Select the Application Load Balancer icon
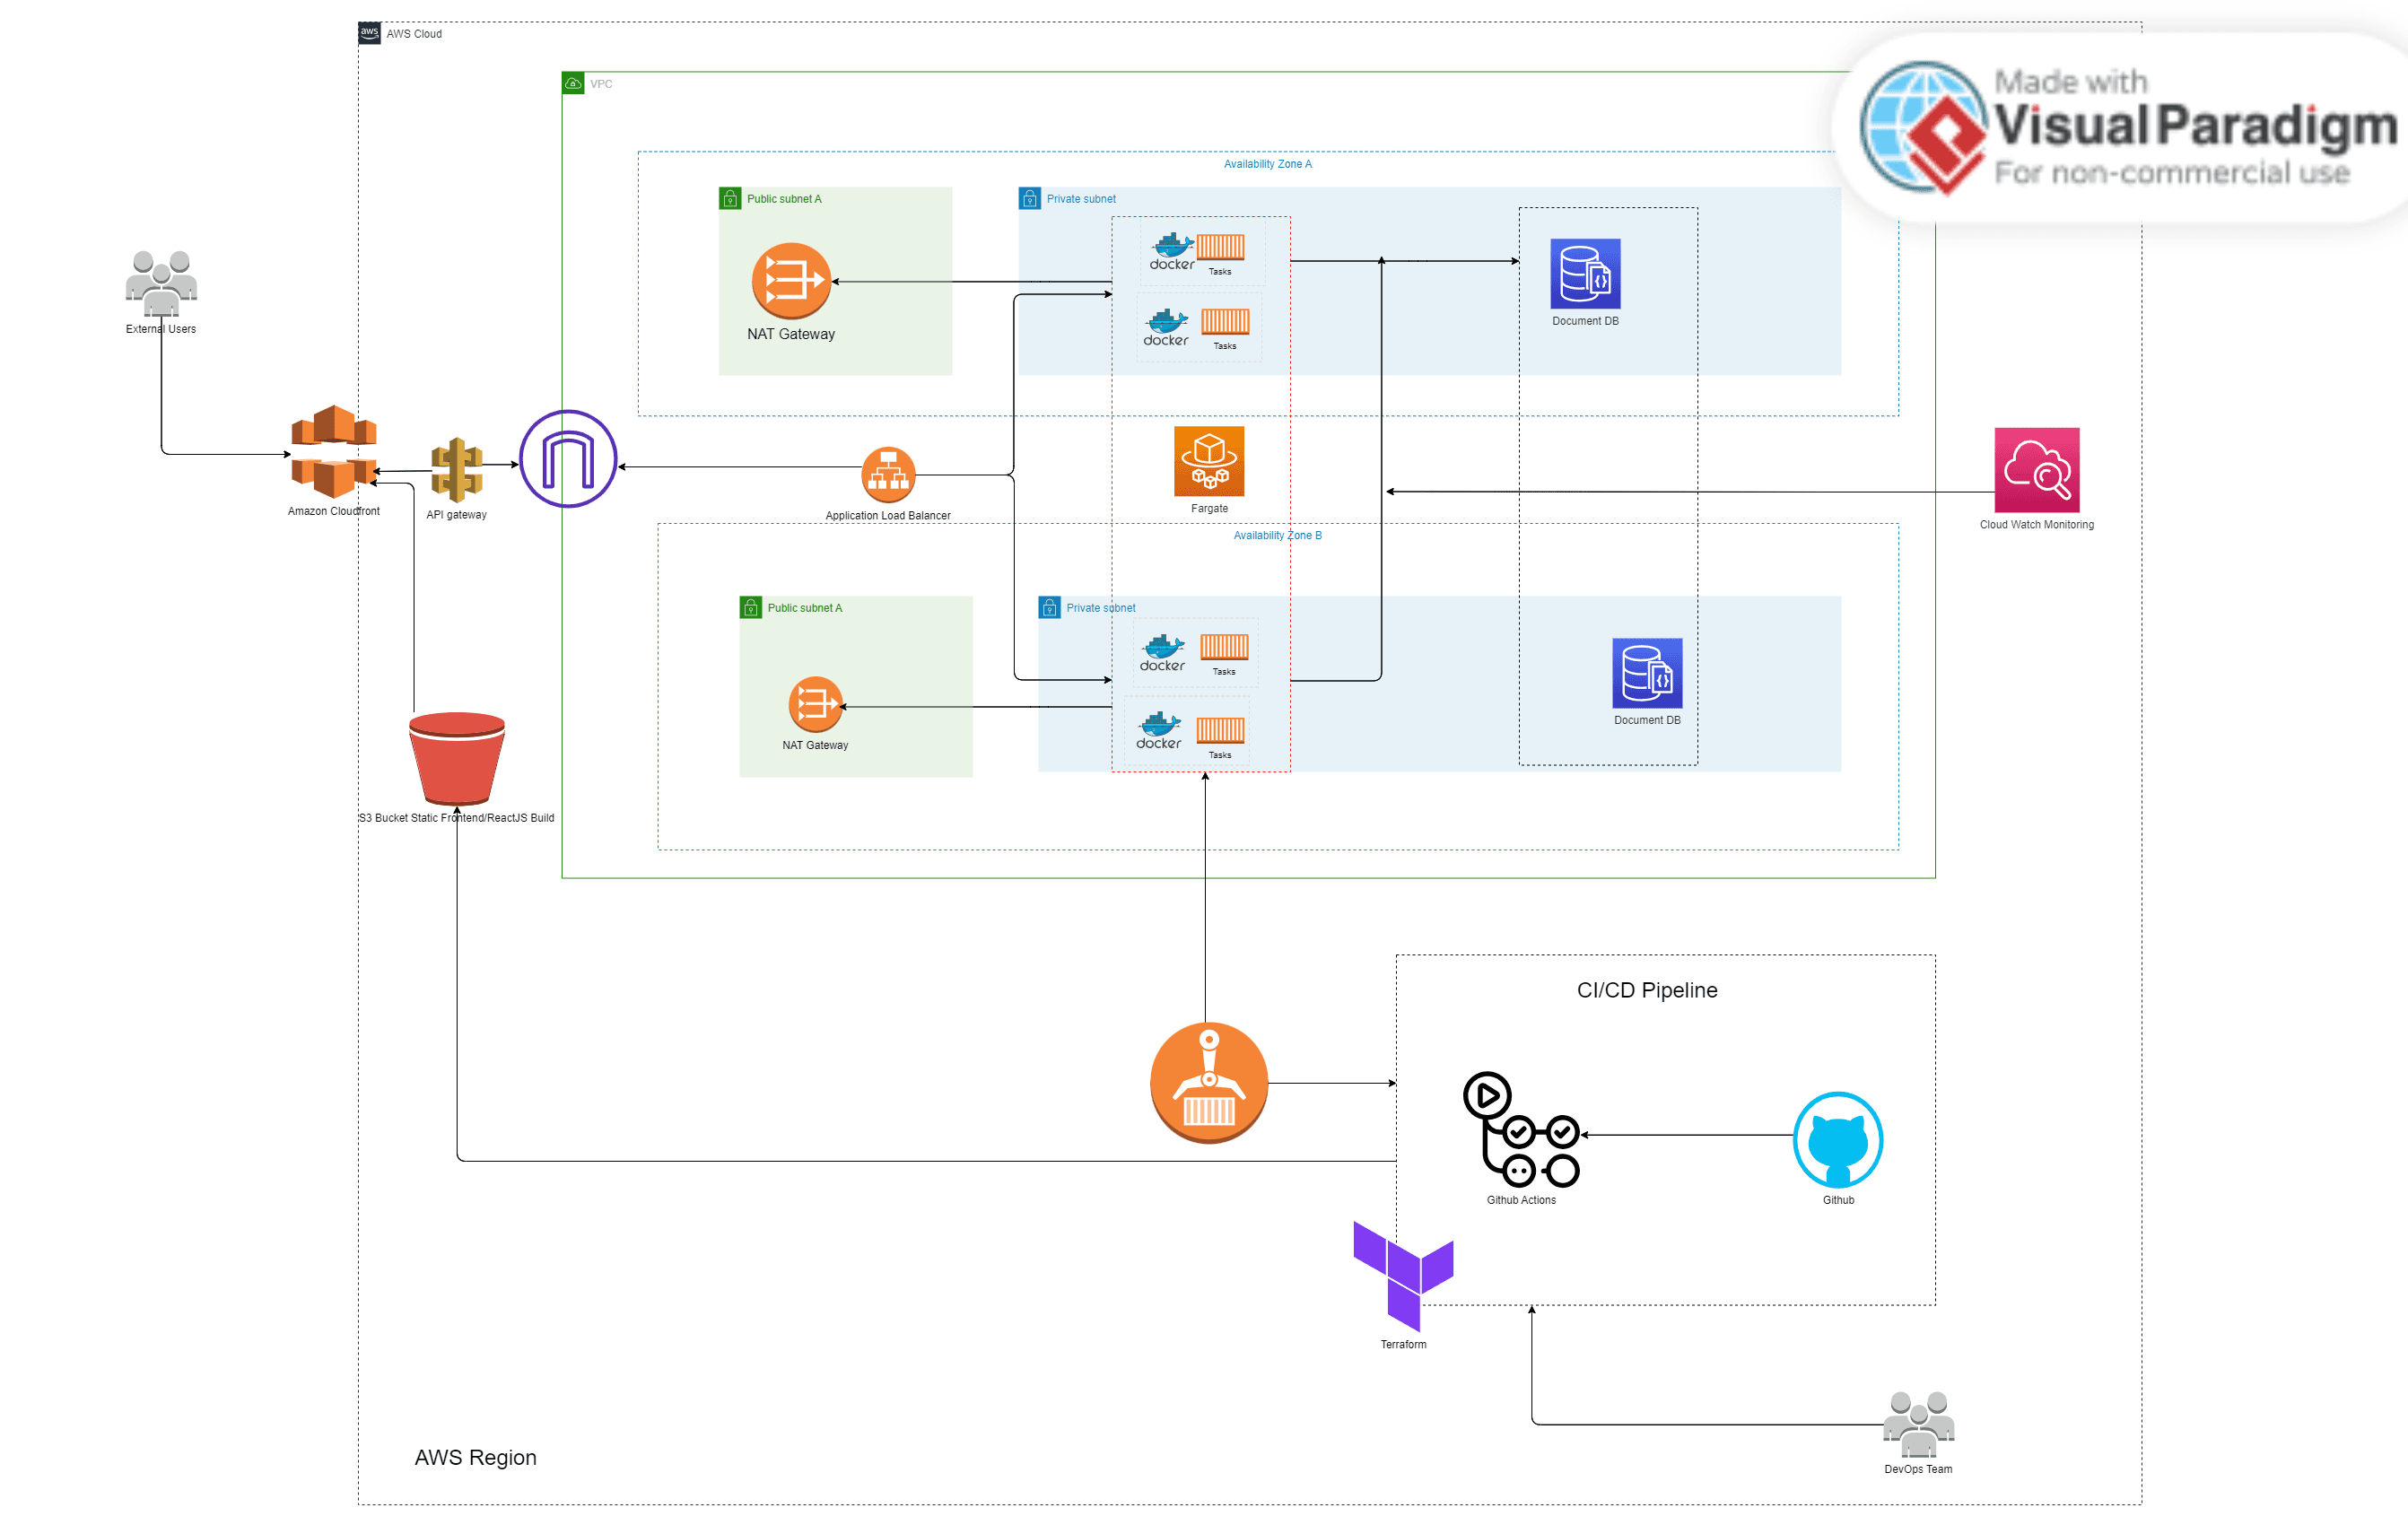 point(888,475)
